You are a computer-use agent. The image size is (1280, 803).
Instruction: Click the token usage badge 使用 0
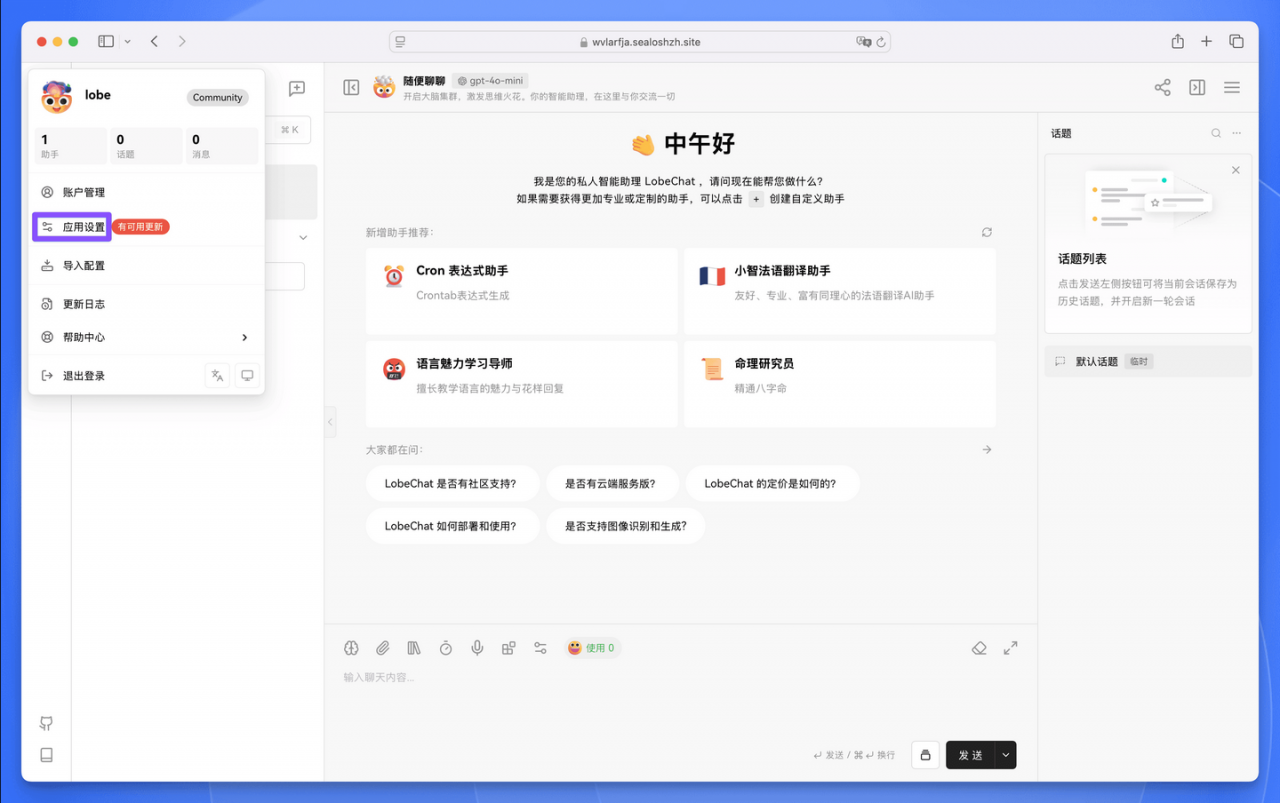click(591, 648)
